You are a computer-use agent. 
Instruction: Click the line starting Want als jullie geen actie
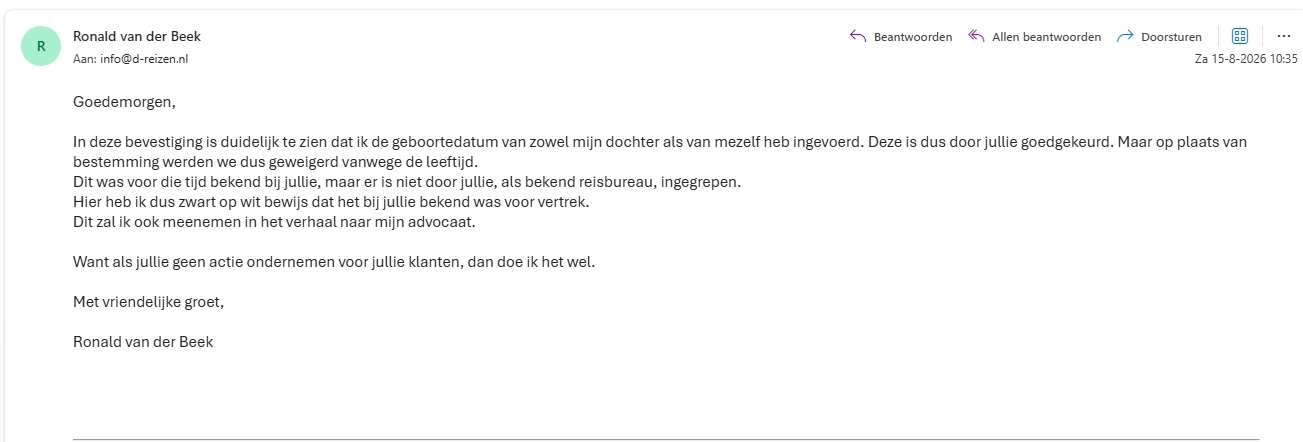(x=341, y=262)
